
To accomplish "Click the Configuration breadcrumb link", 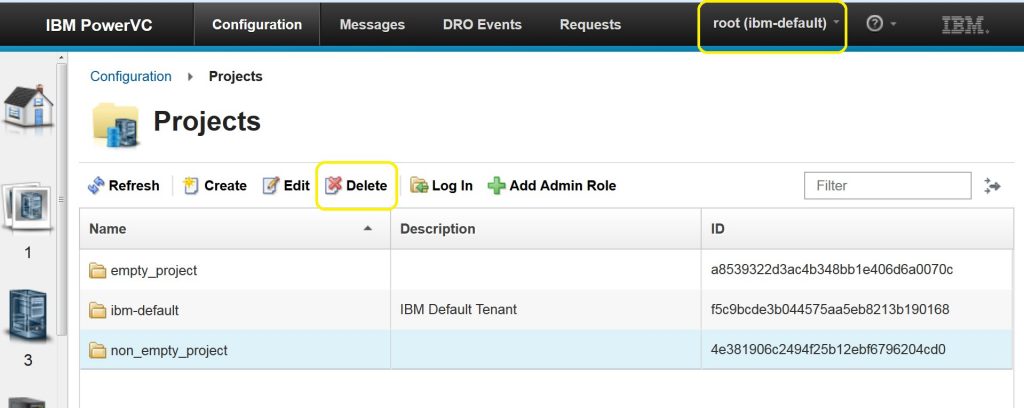I will [131, 76].
